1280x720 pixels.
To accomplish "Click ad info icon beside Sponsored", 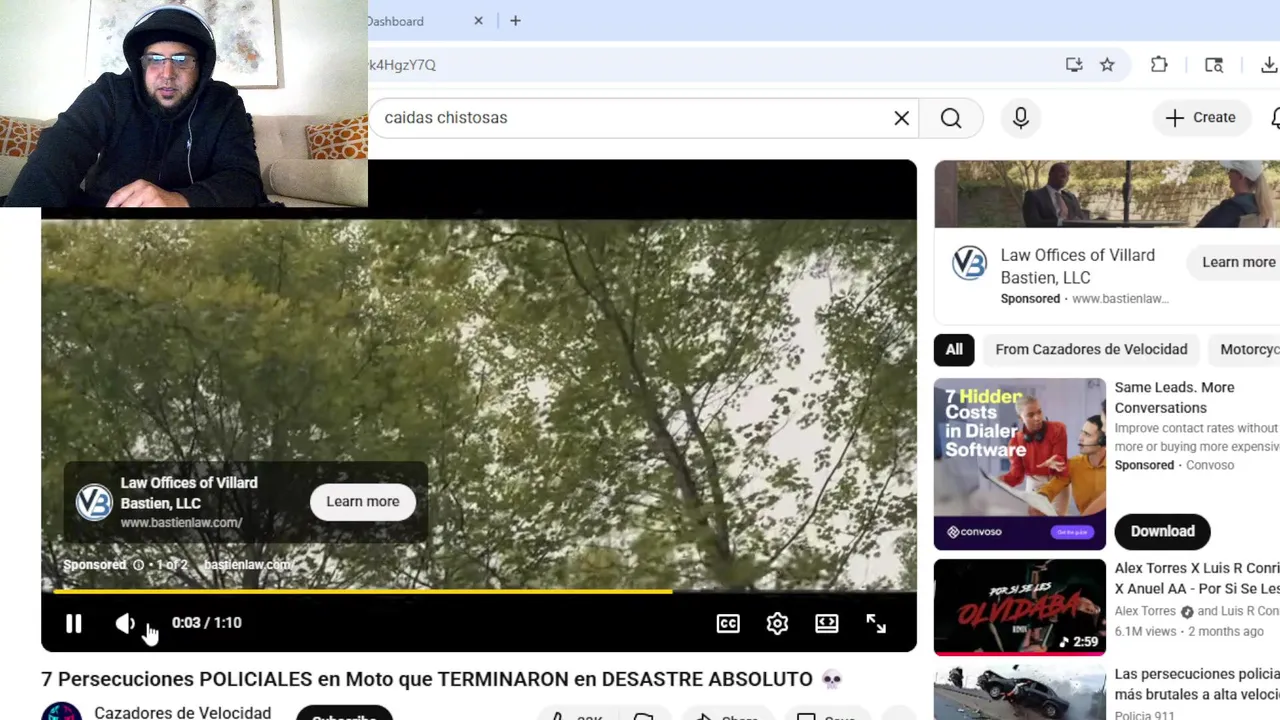I will pos(138,565).
